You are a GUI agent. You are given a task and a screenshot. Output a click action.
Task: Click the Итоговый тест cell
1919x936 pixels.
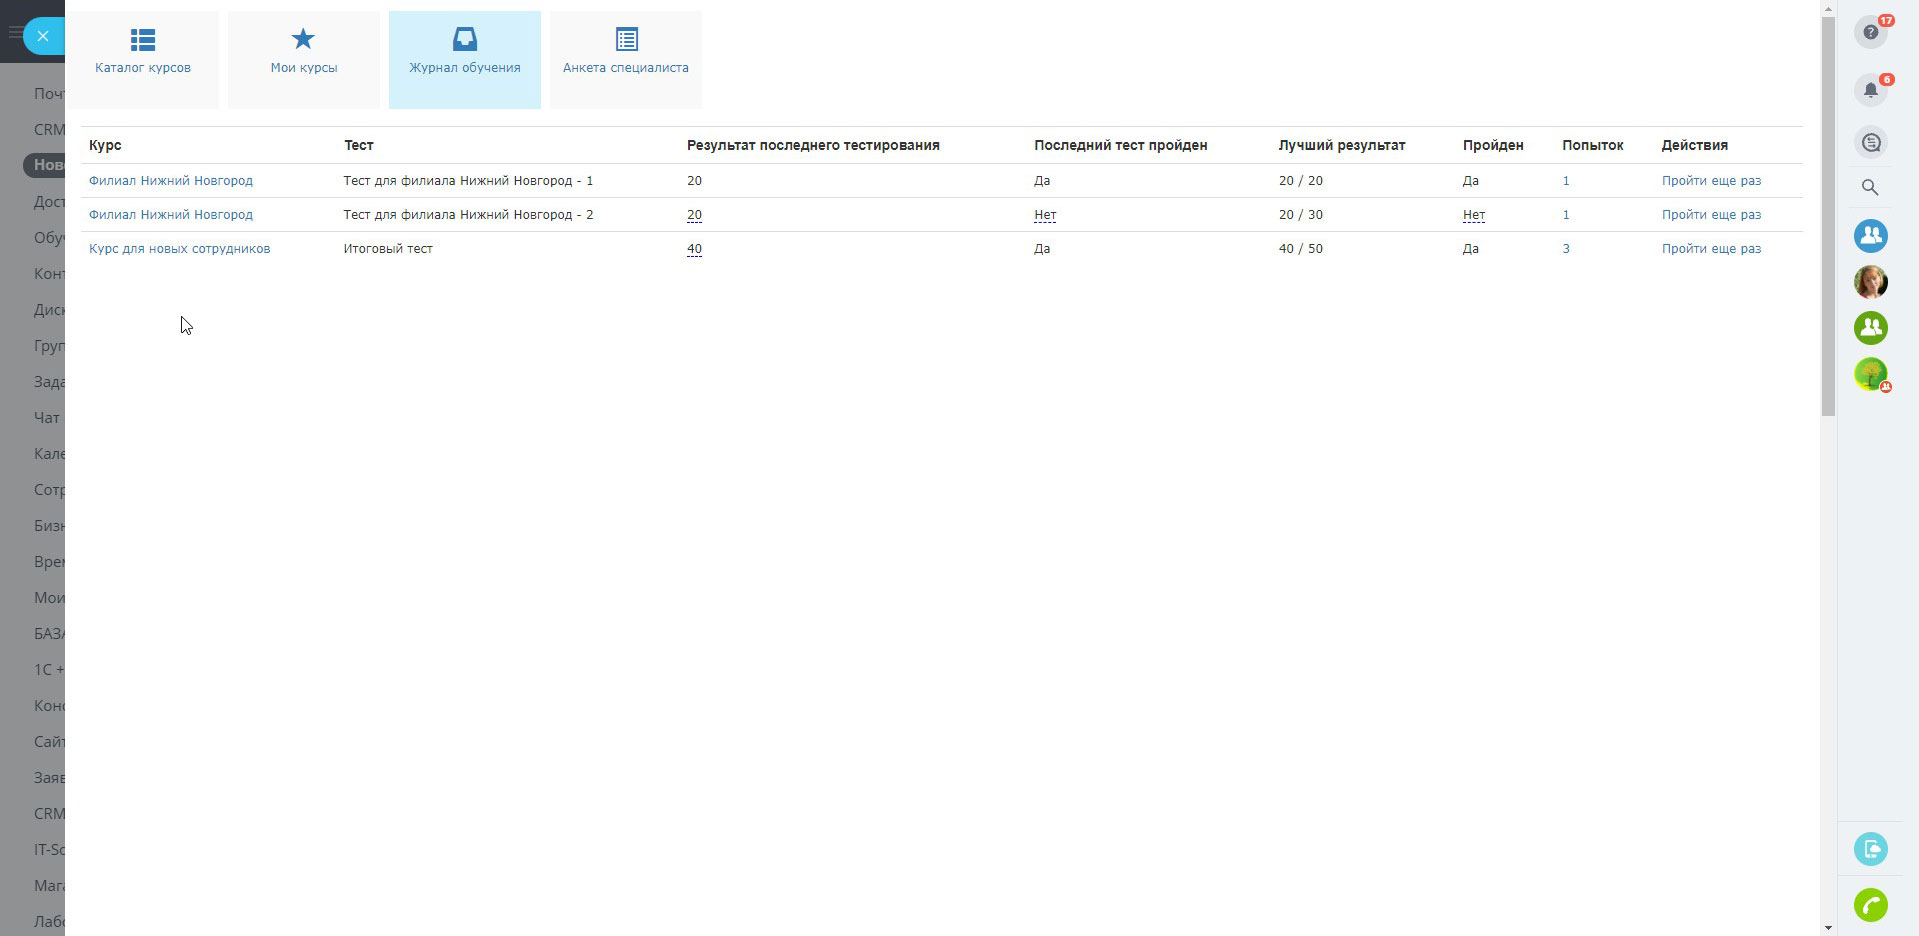388,249
